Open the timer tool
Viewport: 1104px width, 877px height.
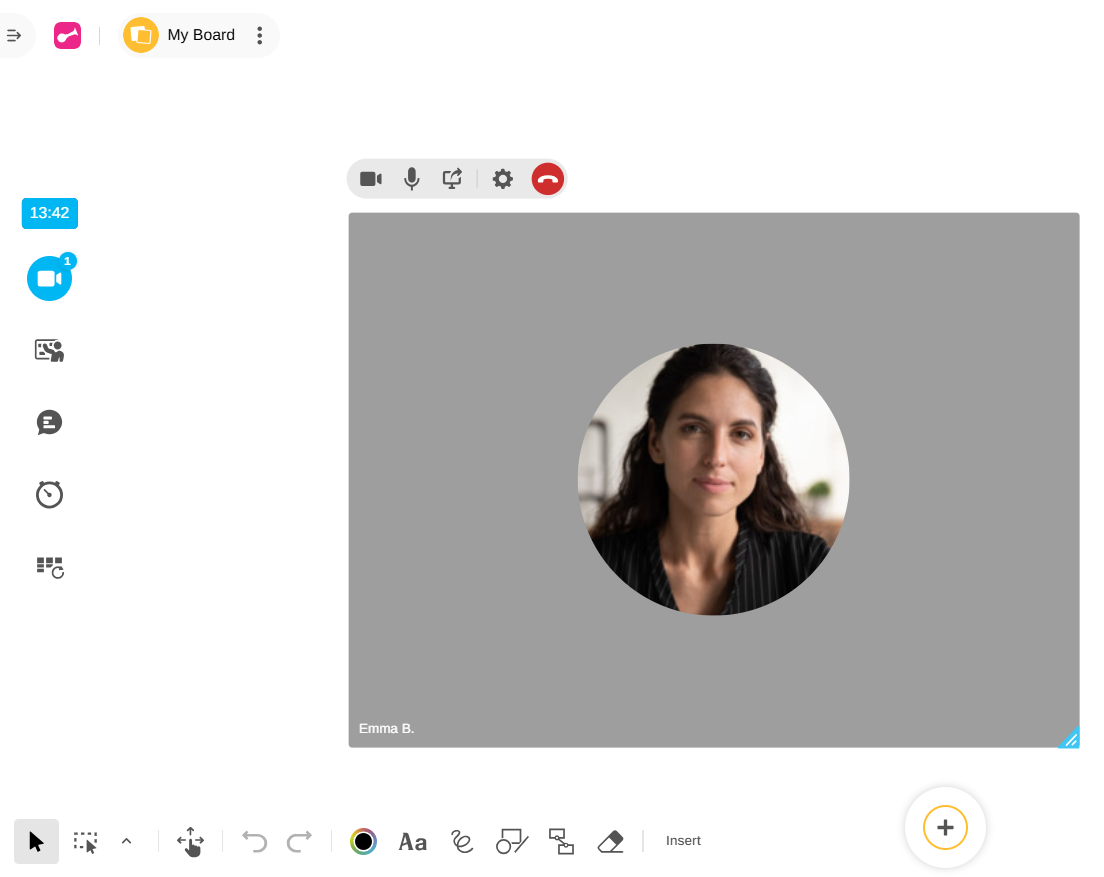coord(49,494)
